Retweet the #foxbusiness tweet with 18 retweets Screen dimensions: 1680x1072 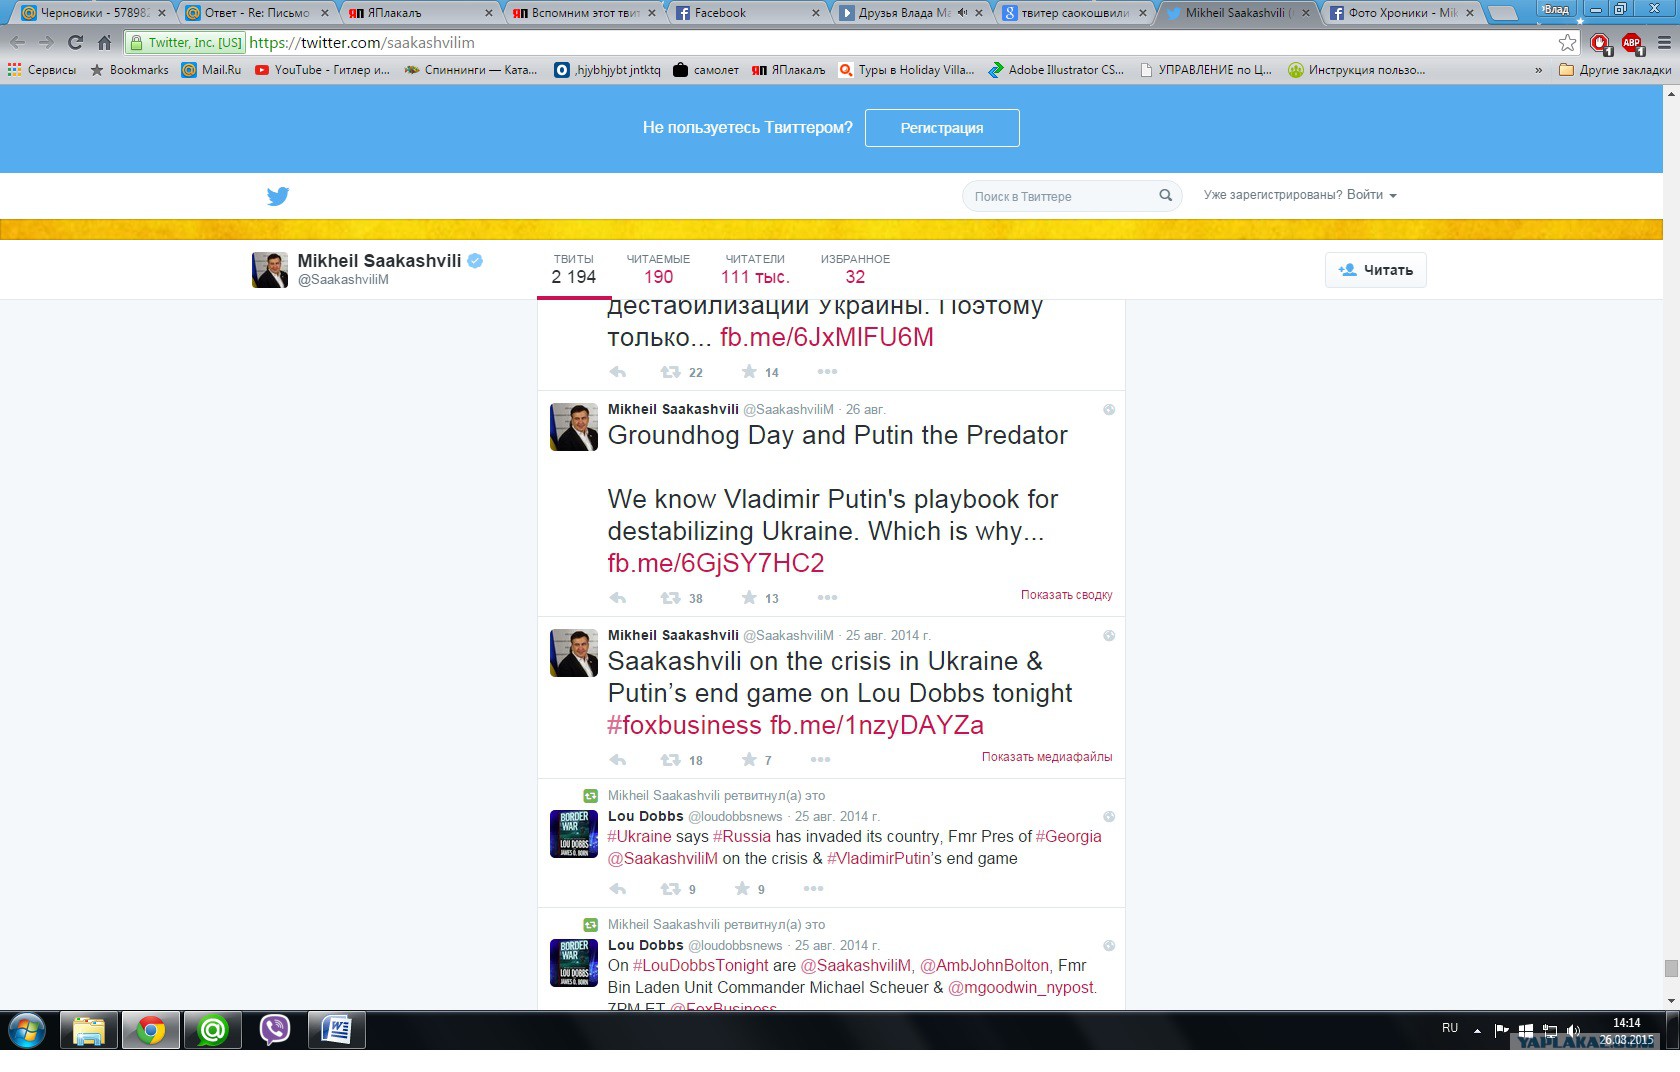pos(670,760)
